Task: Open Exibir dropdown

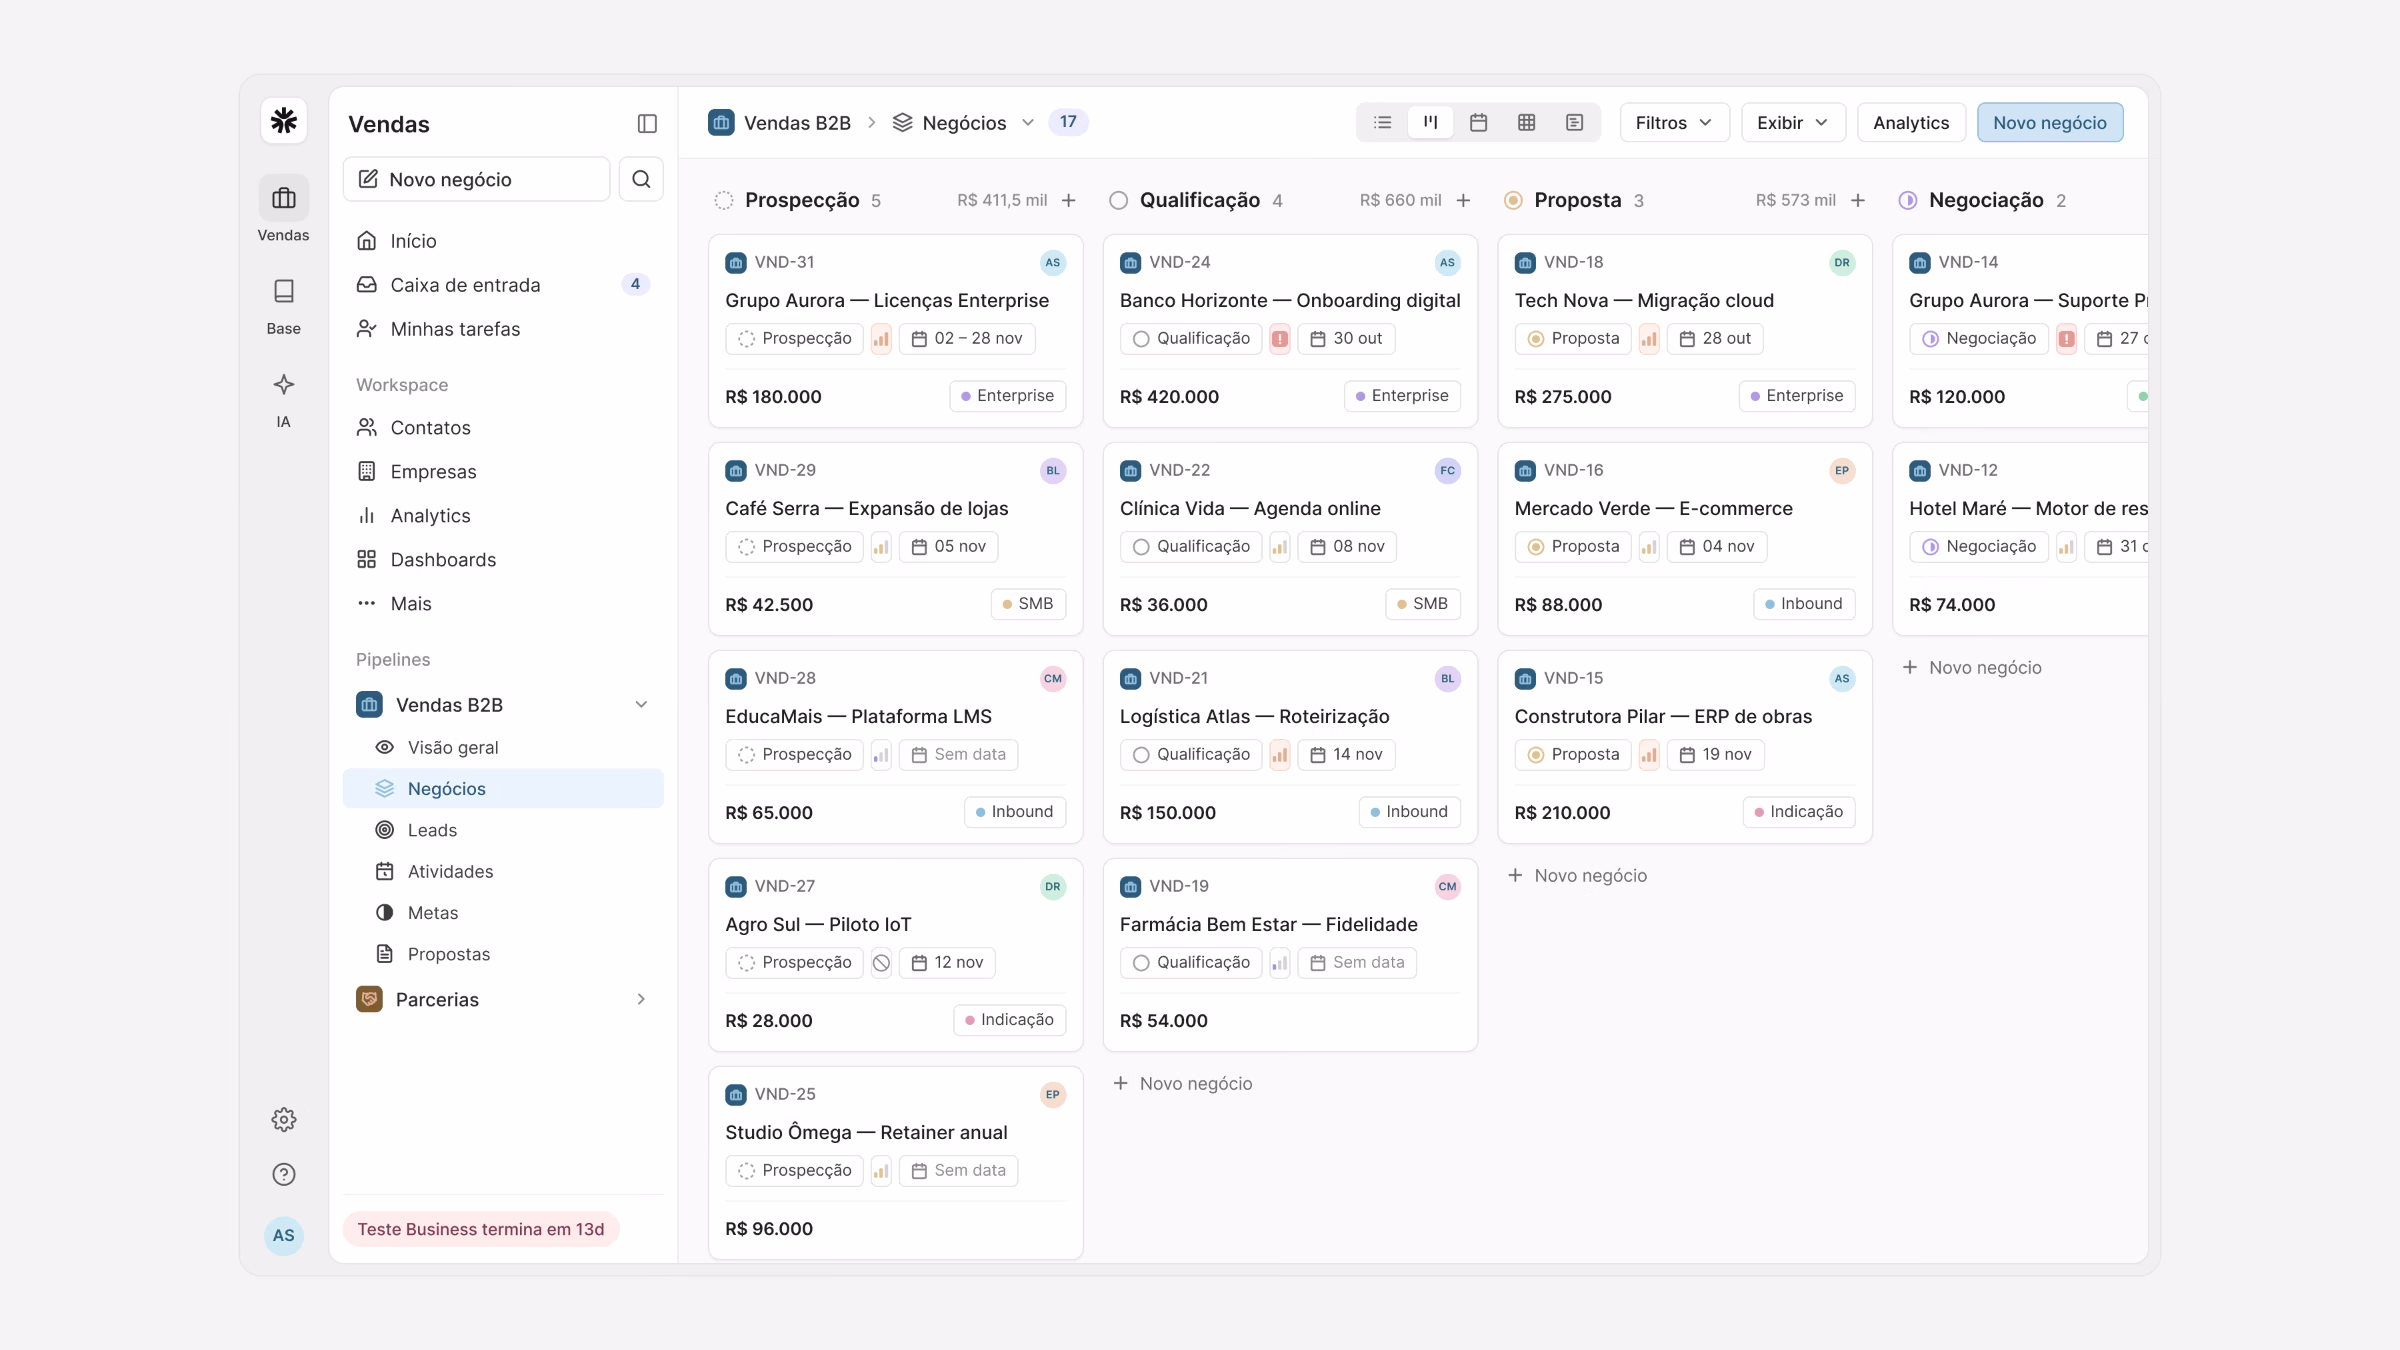Action: coord(1793,122)
